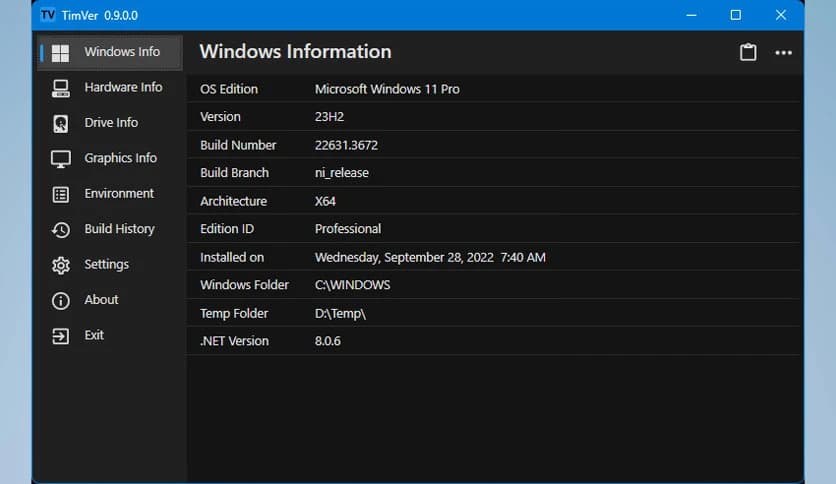
Task: Click the Drive Info disk icon
Action: click(x=60, y=124)
